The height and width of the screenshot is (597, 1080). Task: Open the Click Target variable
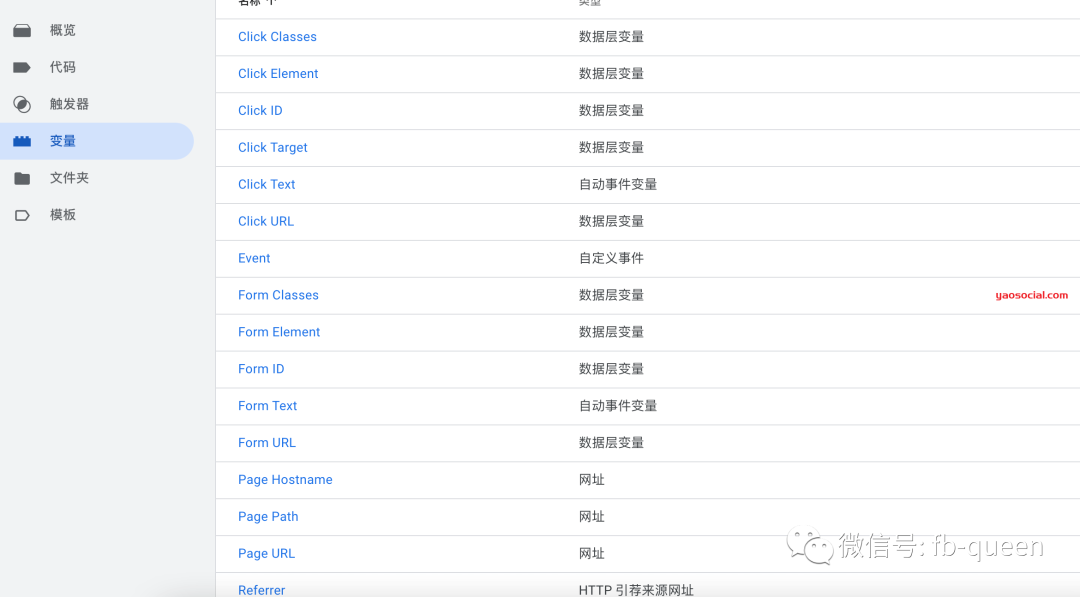pos(272,147)
